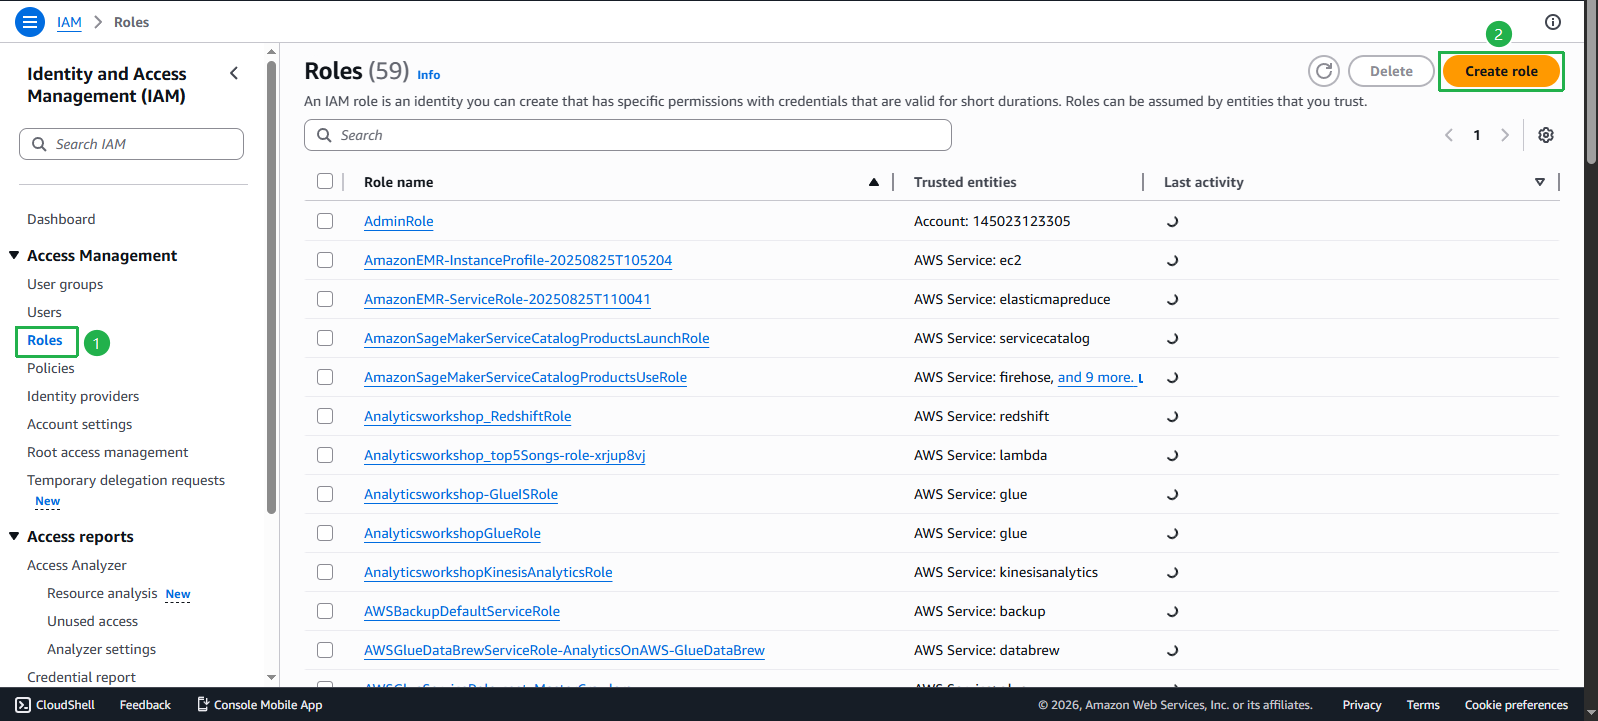Select AmazonSageMakerServiceCatalogProductsLaunchRole checkbox
The width and height of the screenshot is (1598, 721).
pyautogui.click(x=325, y=338)
